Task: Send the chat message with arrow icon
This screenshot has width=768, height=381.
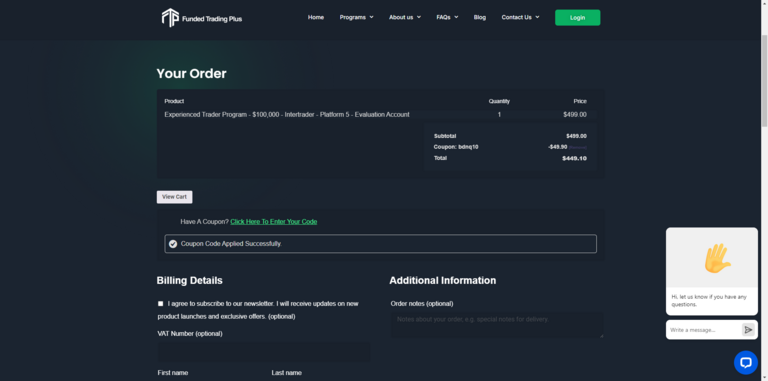Action: click(x=748, y=330)
